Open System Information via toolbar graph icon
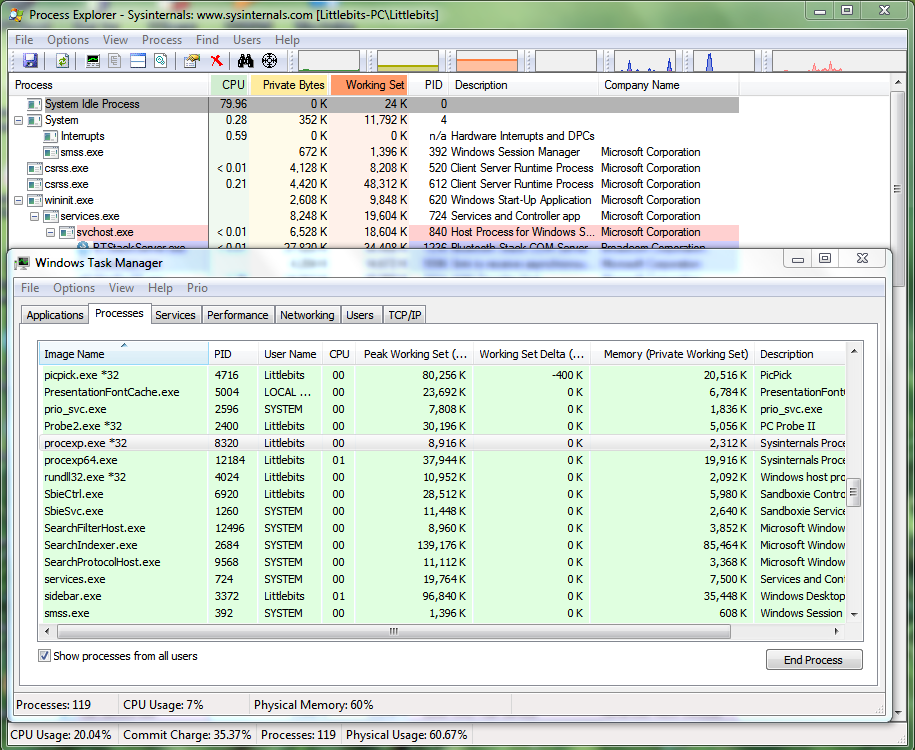This screenshot has width=915, height=750. [94, 61]
